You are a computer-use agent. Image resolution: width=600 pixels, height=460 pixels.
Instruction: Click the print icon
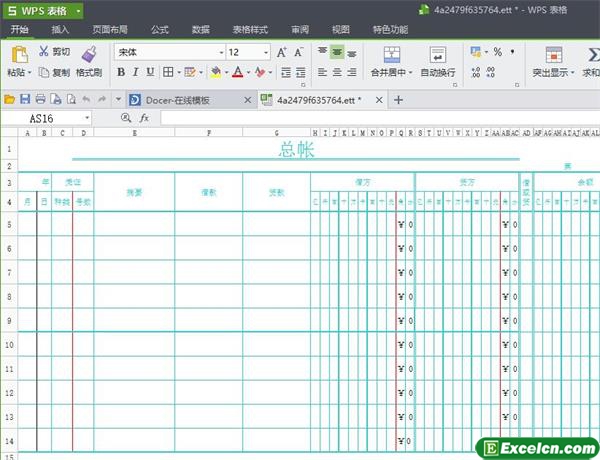click(40, 100)
